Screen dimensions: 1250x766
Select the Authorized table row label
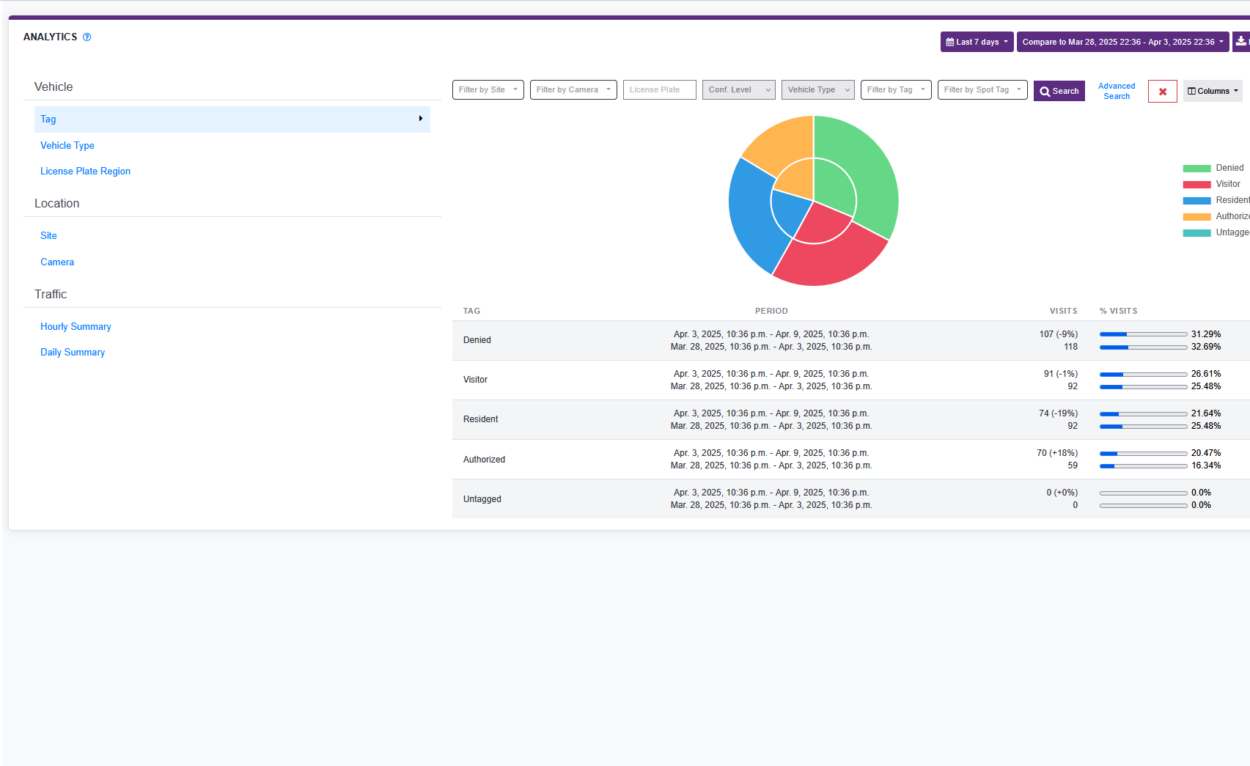[x=484, y=460]
